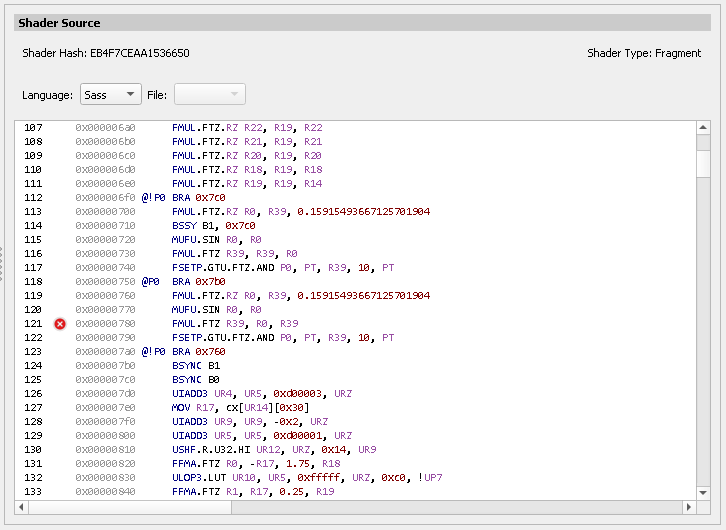This screenshot has width=726, height=530.
Task: Select line number 107 in the gutter
Action: click(33, 128)
